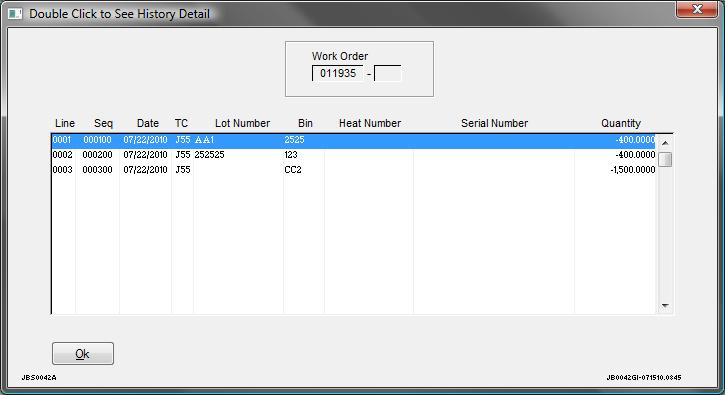
Task: Click the scroll down arrow of the list
Action: coord(665,305)
